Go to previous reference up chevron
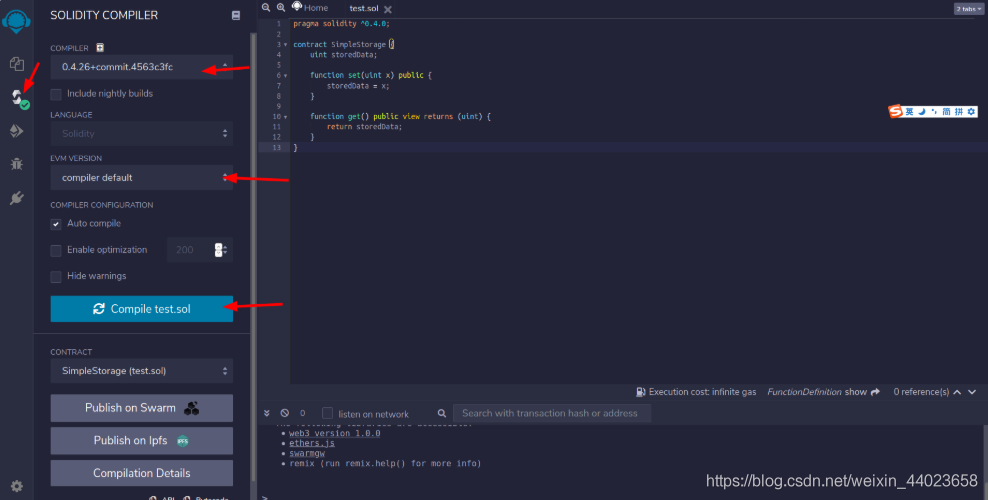This screenshot has width=988, height=500. 957,392
